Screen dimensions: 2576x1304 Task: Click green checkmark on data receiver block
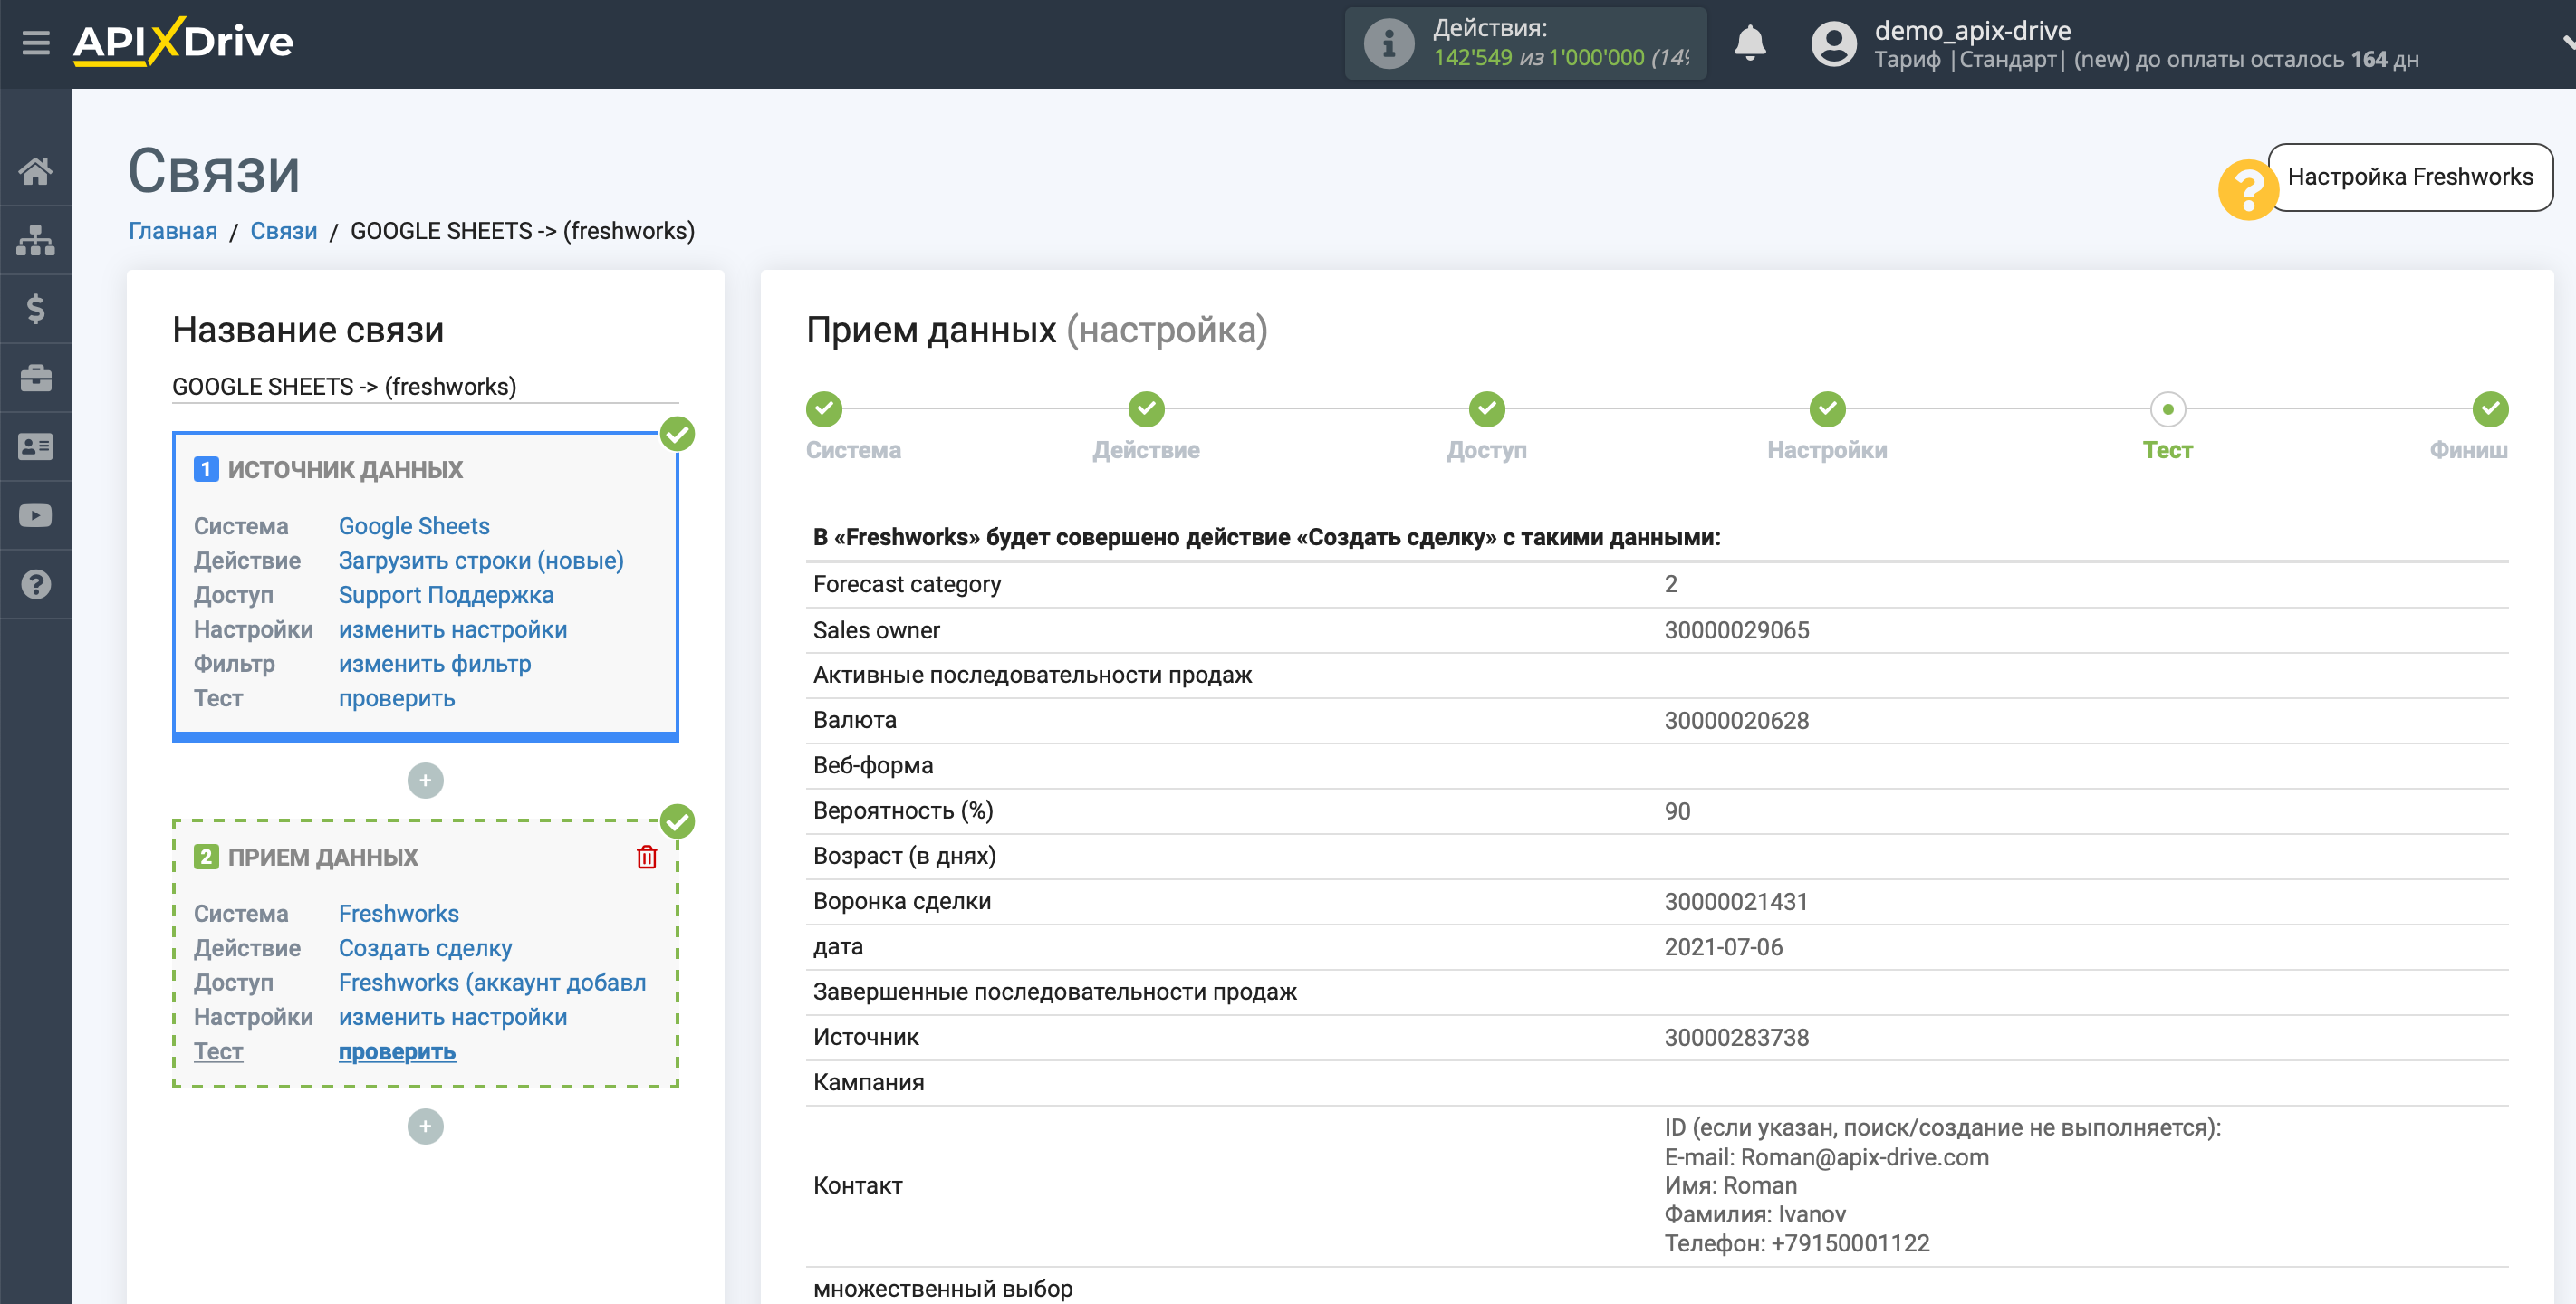pyautogui.click(x=677, y=821)
